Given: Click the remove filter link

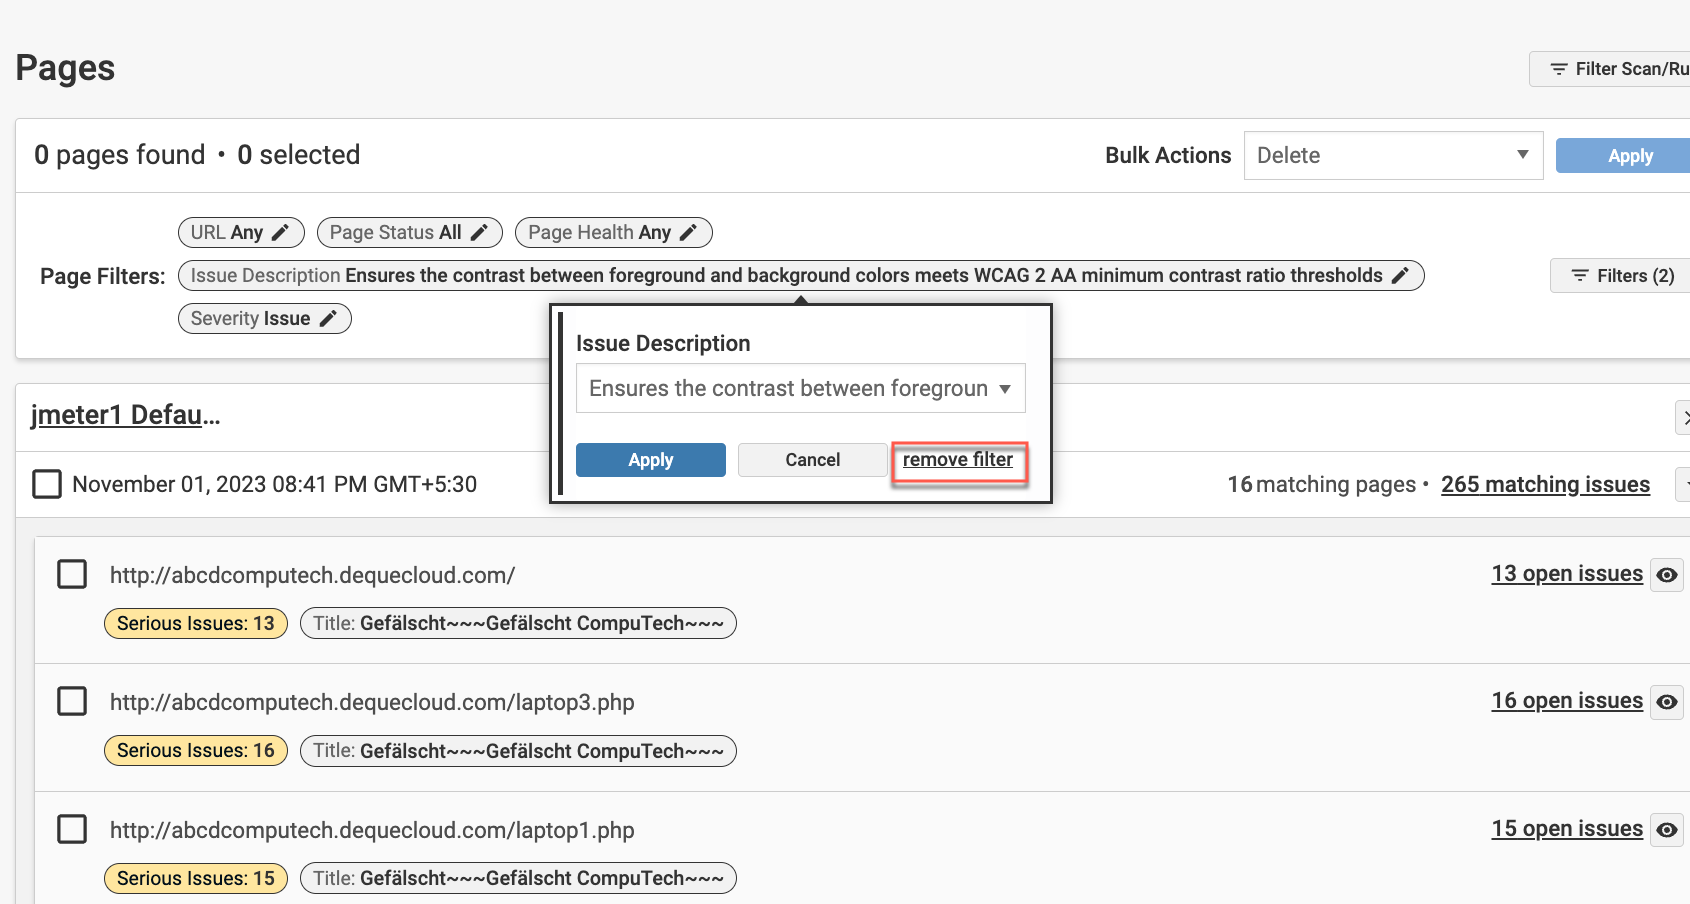Looking at the screenshot, I should pyautogui.click(x=957, y=460).
